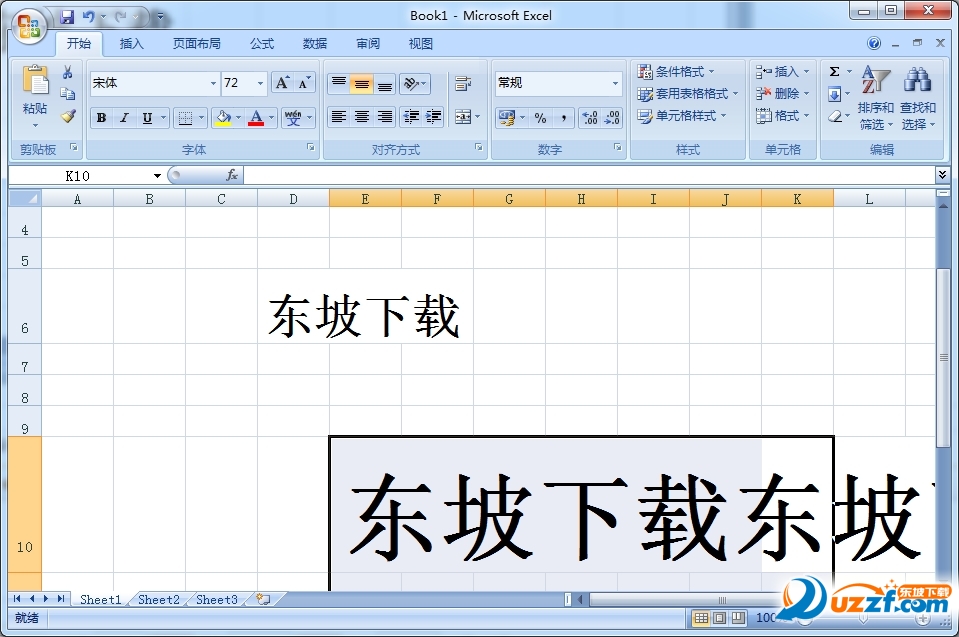Click the 插入 cells button
The image size is (959, 637).
782,72
